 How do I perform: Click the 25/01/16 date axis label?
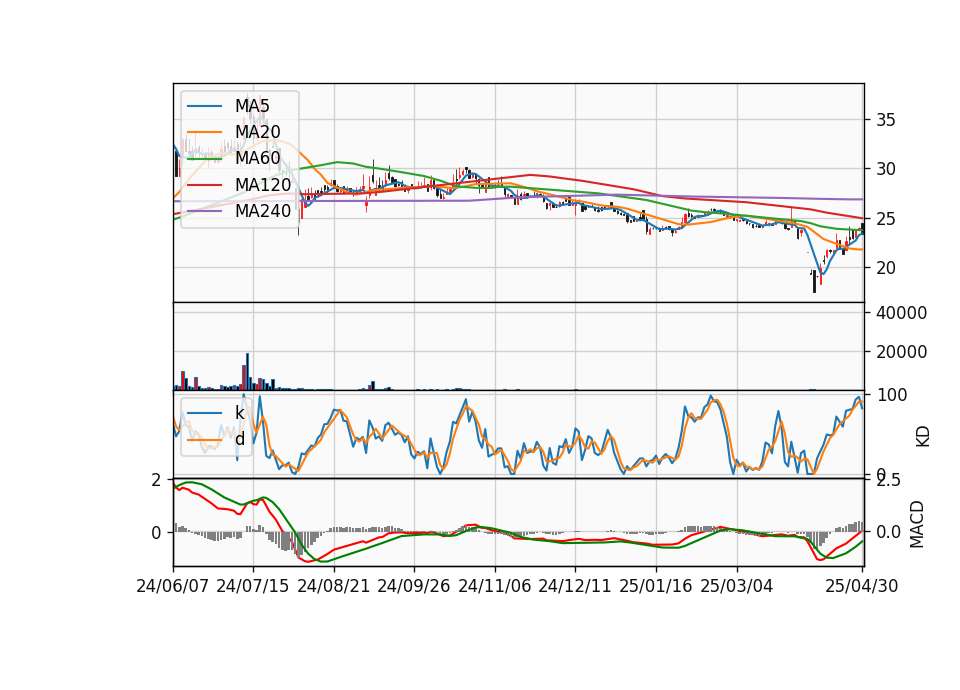click(x=656, y=586)
